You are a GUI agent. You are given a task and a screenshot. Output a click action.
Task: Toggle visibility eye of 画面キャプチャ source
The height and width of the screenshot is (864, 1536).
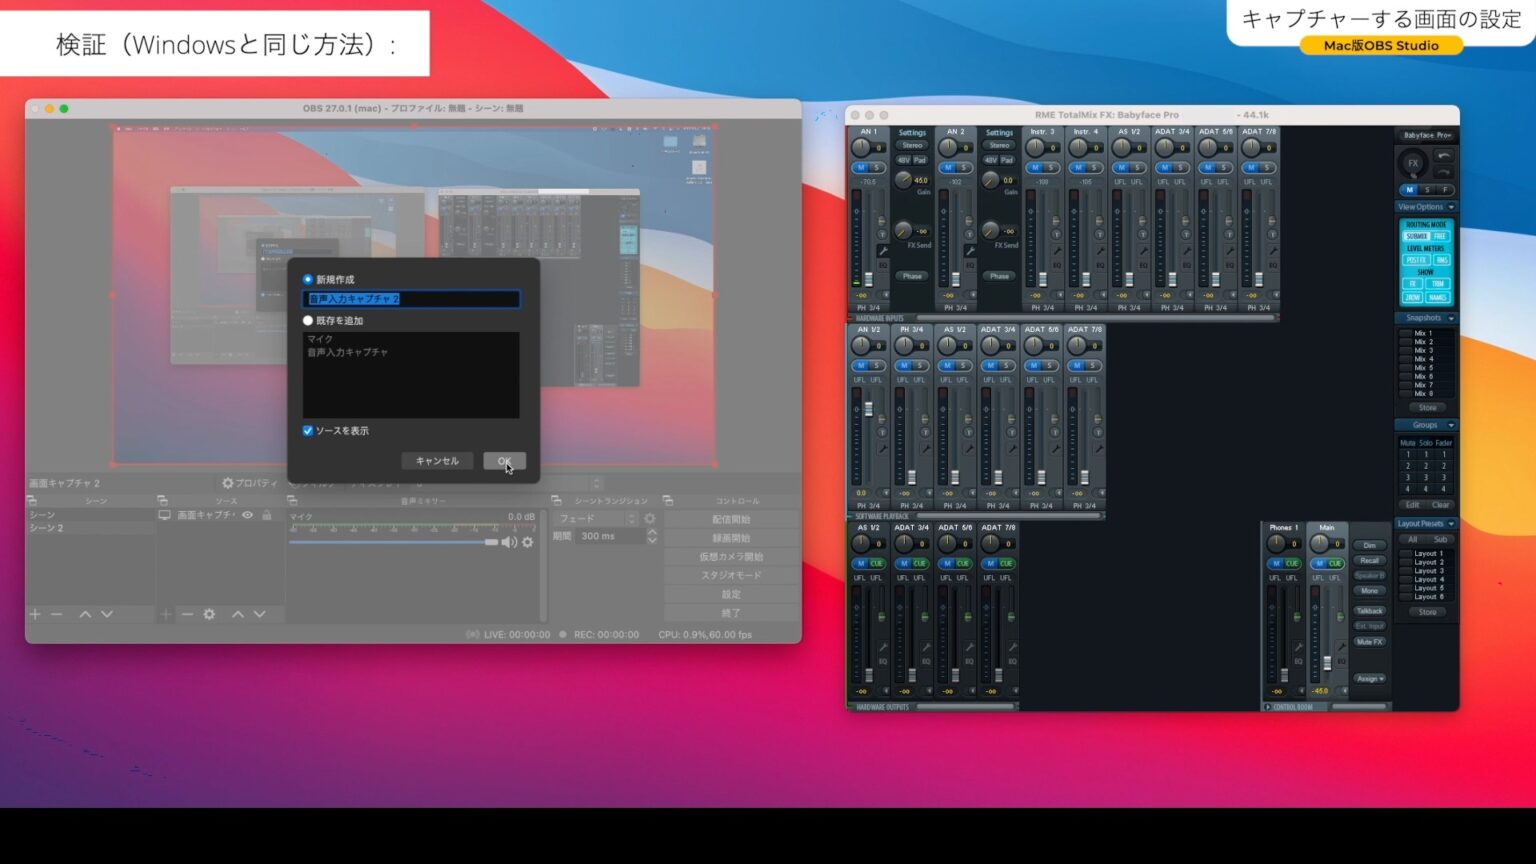(x=247, y=515)
